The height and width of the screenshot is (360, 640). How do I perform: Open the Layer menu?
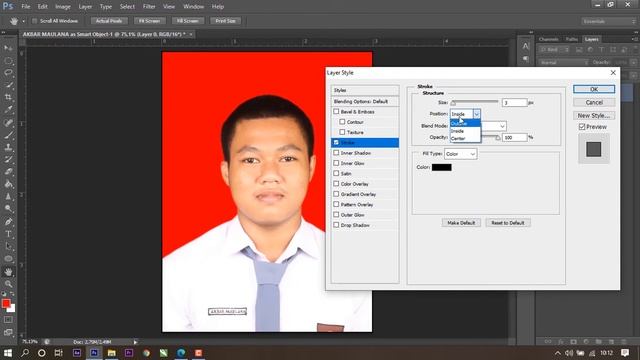(85, 7)
